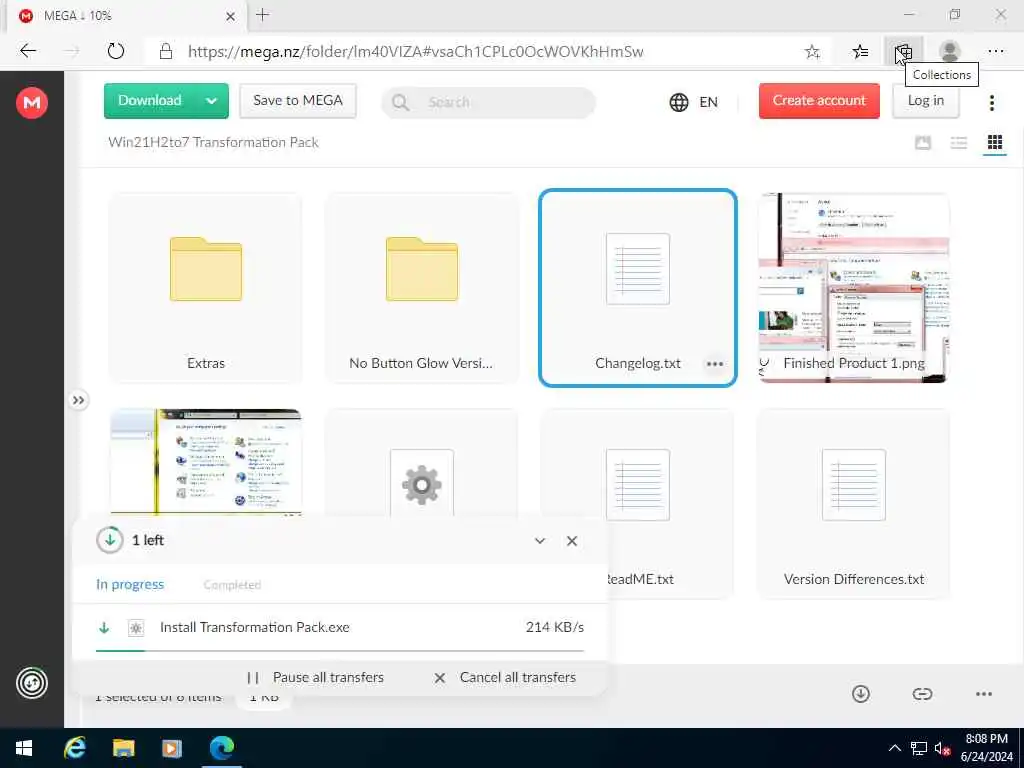Open Internet Explorer from taskbar
1024x768 pixels.
tap(74, 748)
